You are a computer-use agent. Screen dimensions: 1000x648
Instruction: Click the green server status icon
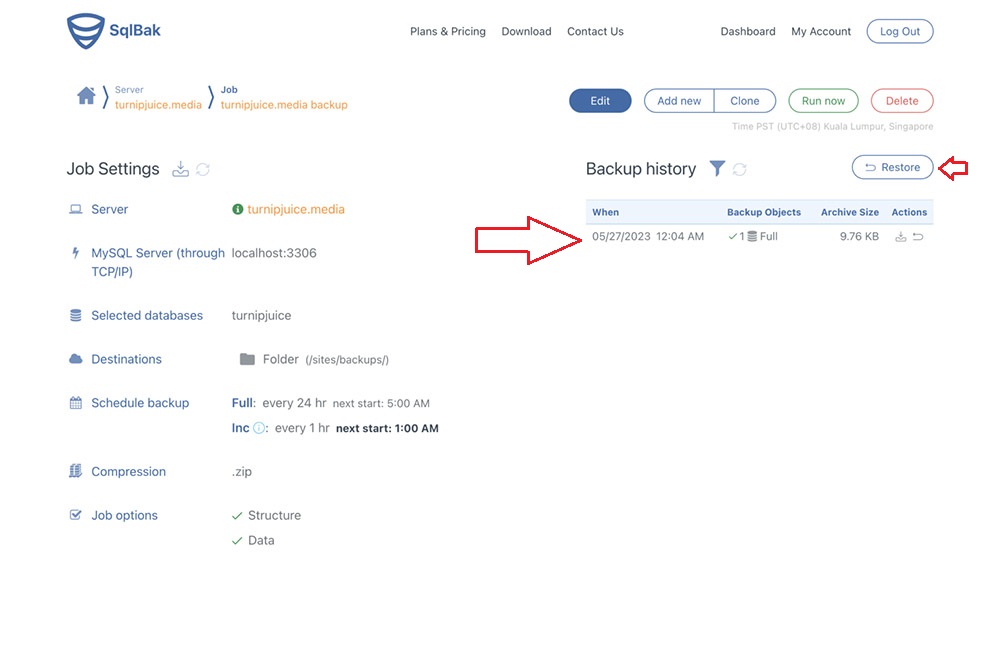237,209
